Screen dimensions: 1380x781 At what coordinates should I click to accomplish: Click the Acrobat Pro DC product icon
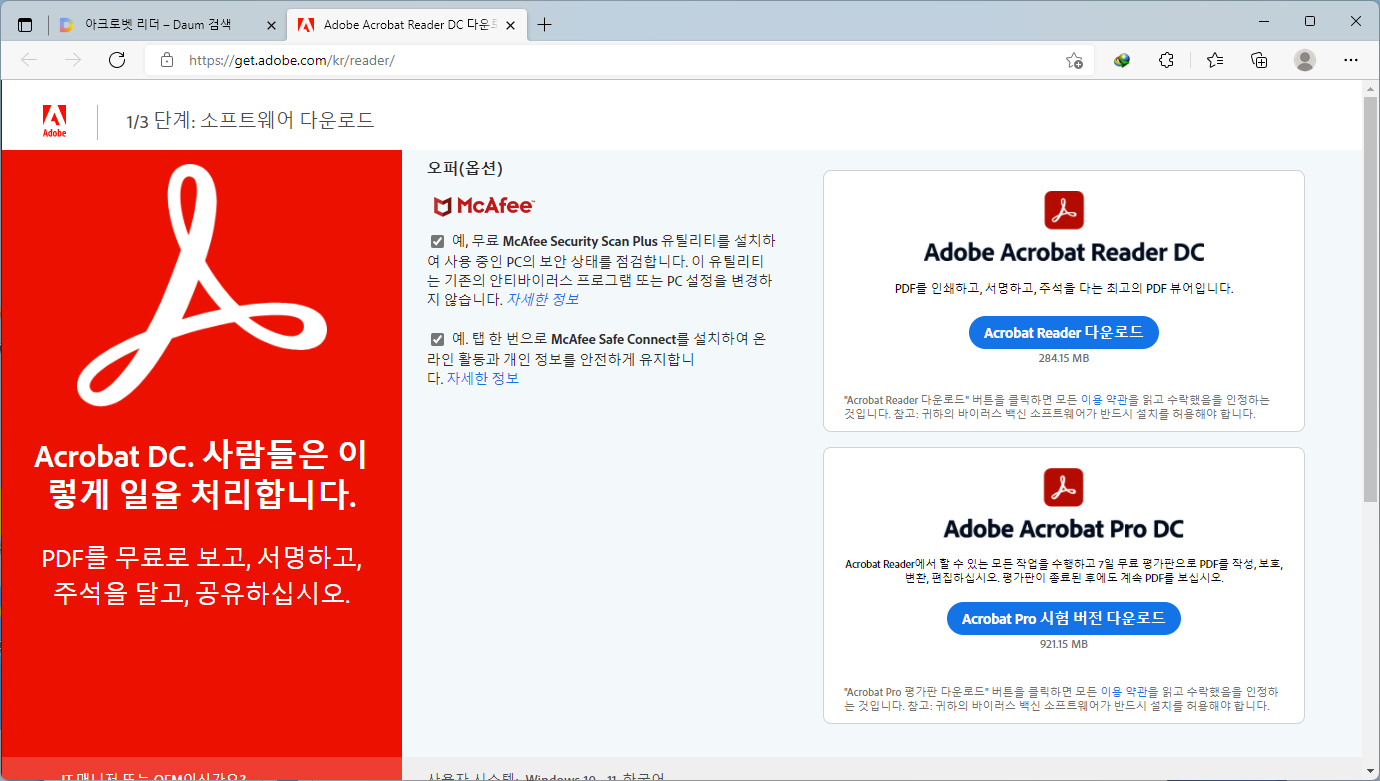(x=1064, y=487)
